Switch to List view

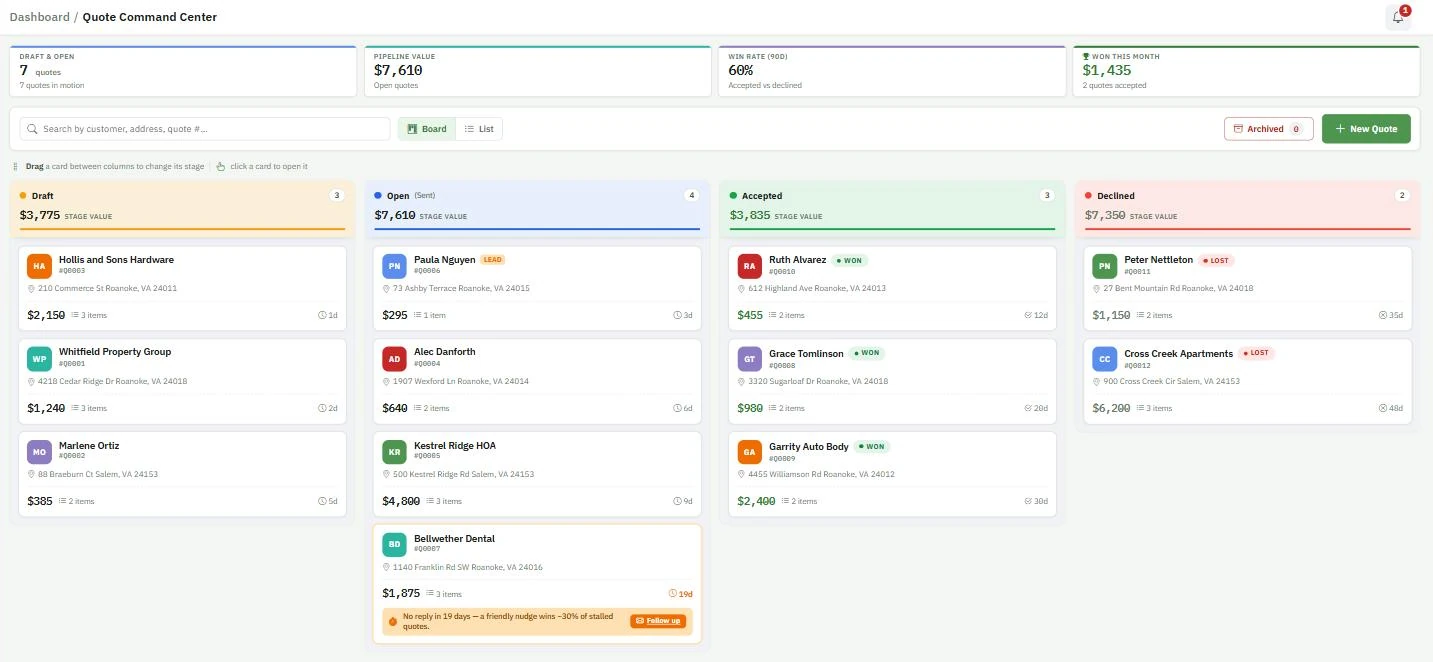[479, 129]
